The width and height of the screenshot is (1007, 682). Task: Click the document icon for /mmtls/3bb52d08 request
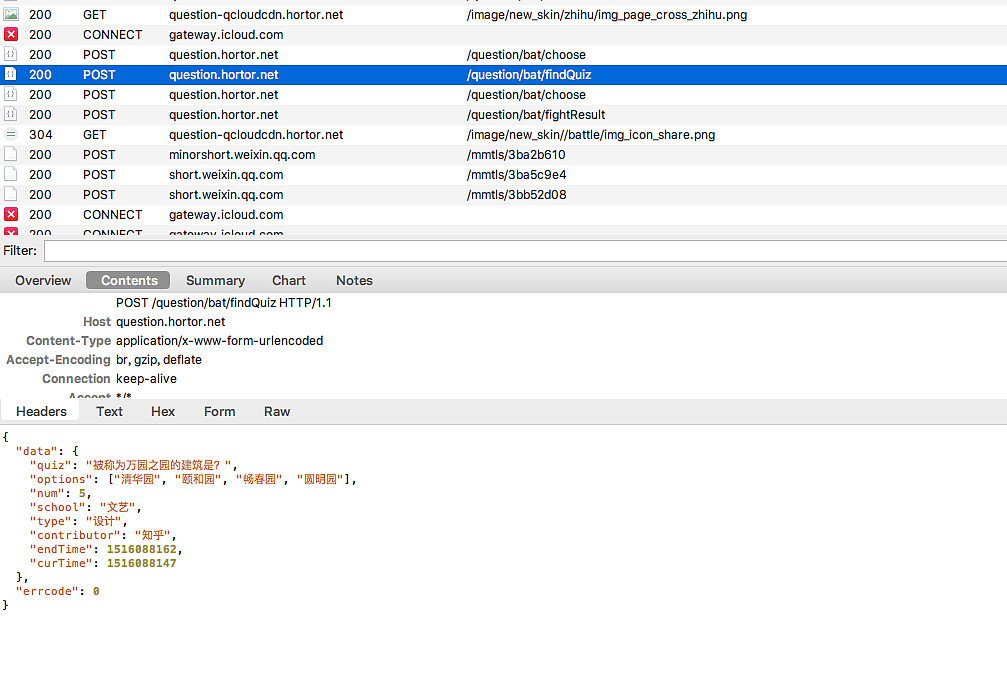[x=11, y=195]
